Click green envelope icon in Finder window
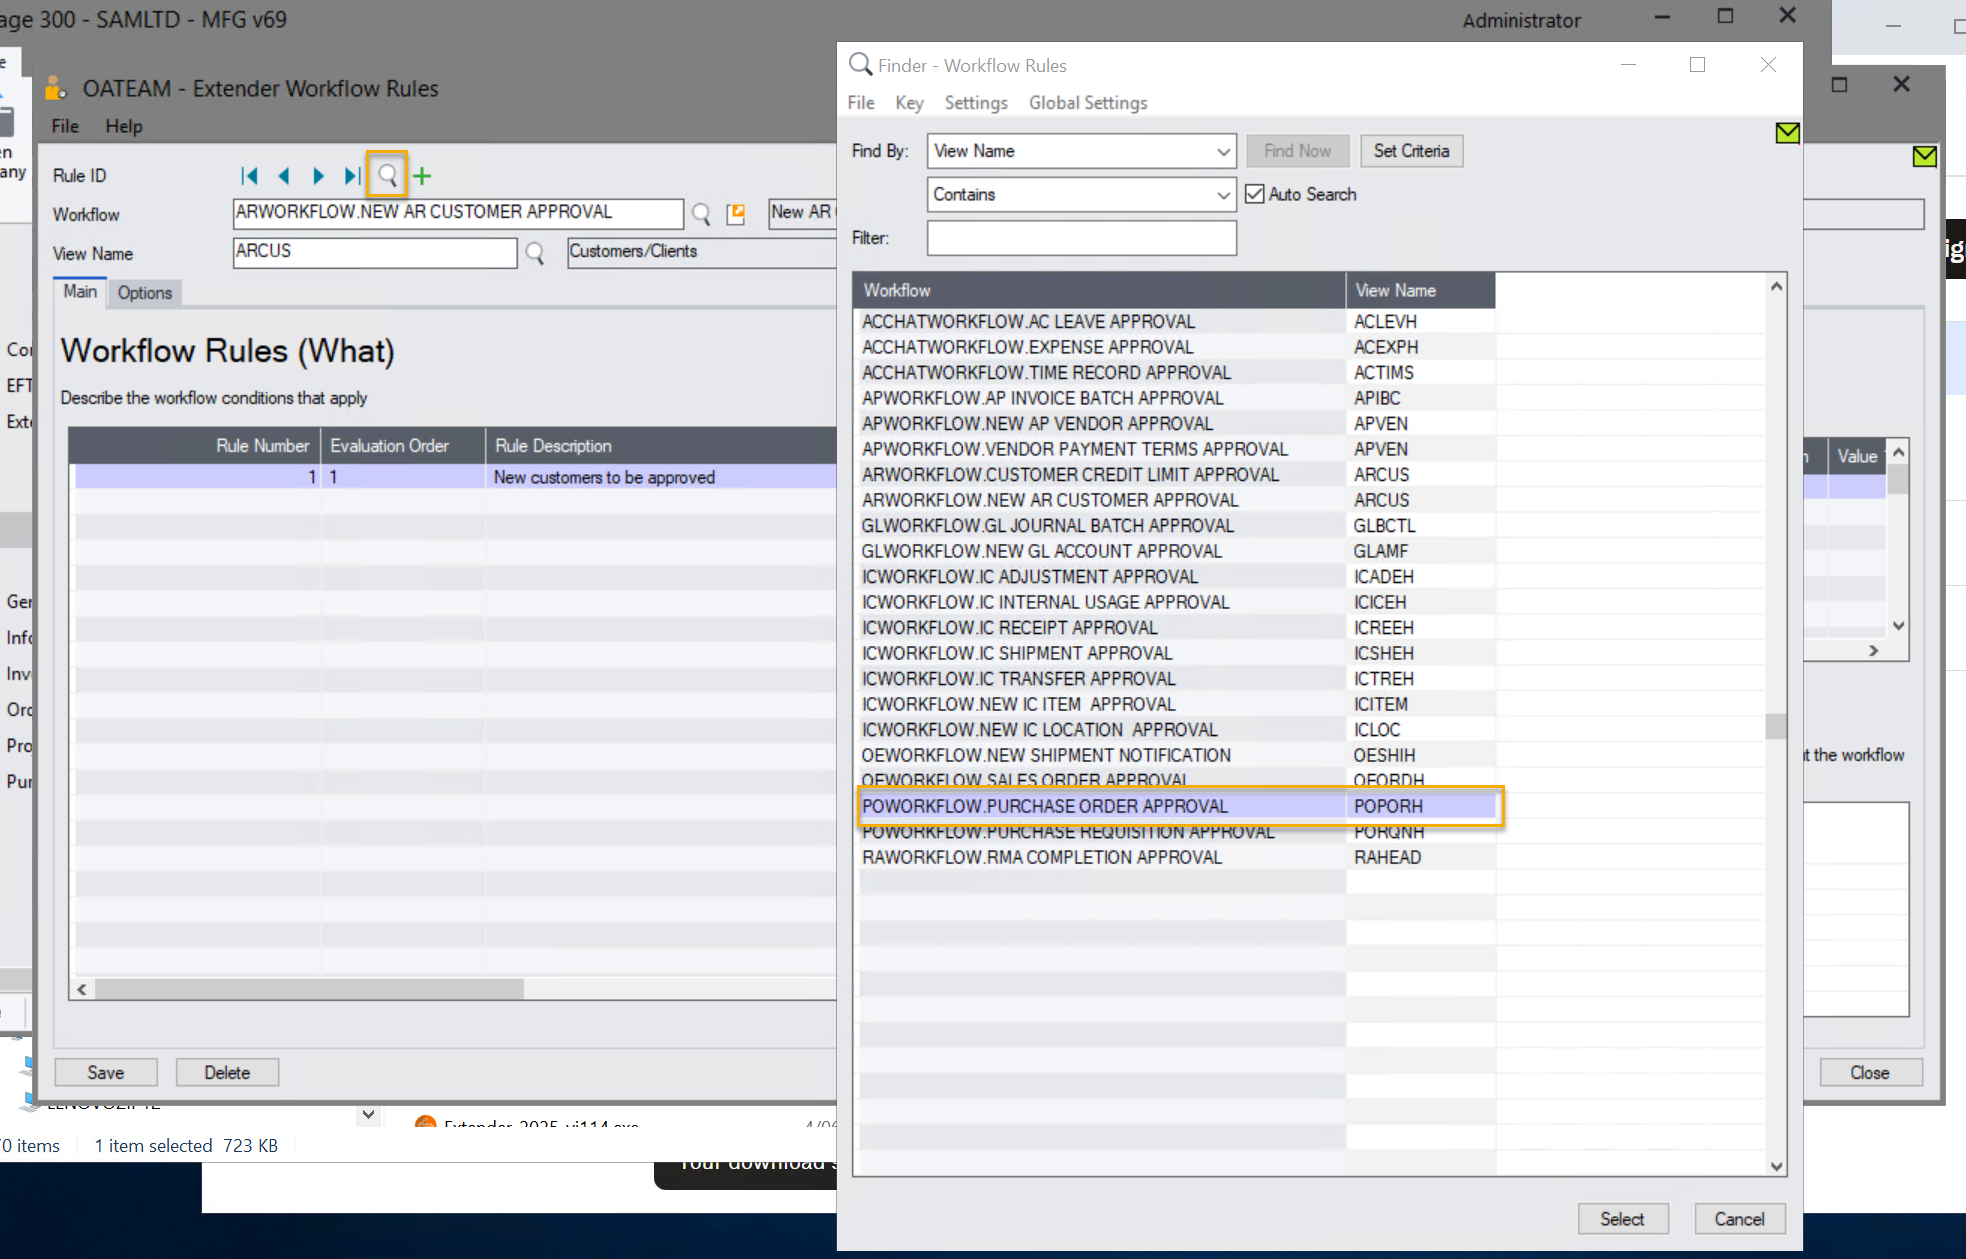Viewport: 1966px width, 1259px height. [x=1787, y=132]
